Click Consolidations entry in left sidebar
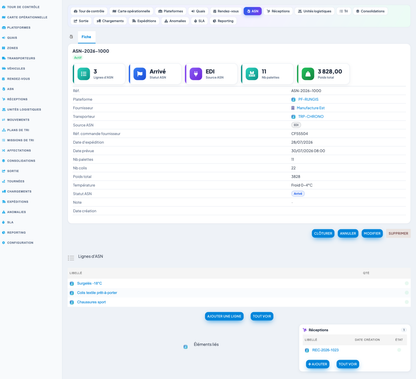This screenshot has width=416, height=379. coord(19,161)
